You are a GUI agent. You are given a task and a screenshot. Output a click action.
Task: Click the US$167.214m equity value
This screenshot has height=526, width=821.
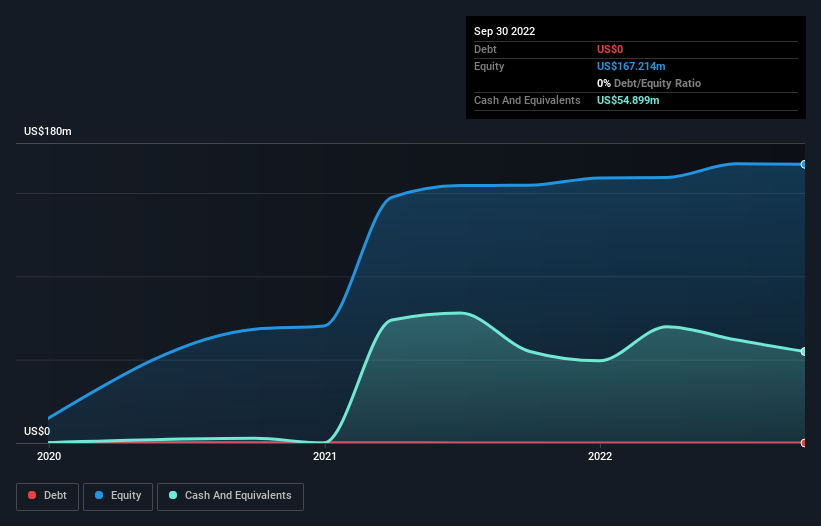[x=631, y=66]
